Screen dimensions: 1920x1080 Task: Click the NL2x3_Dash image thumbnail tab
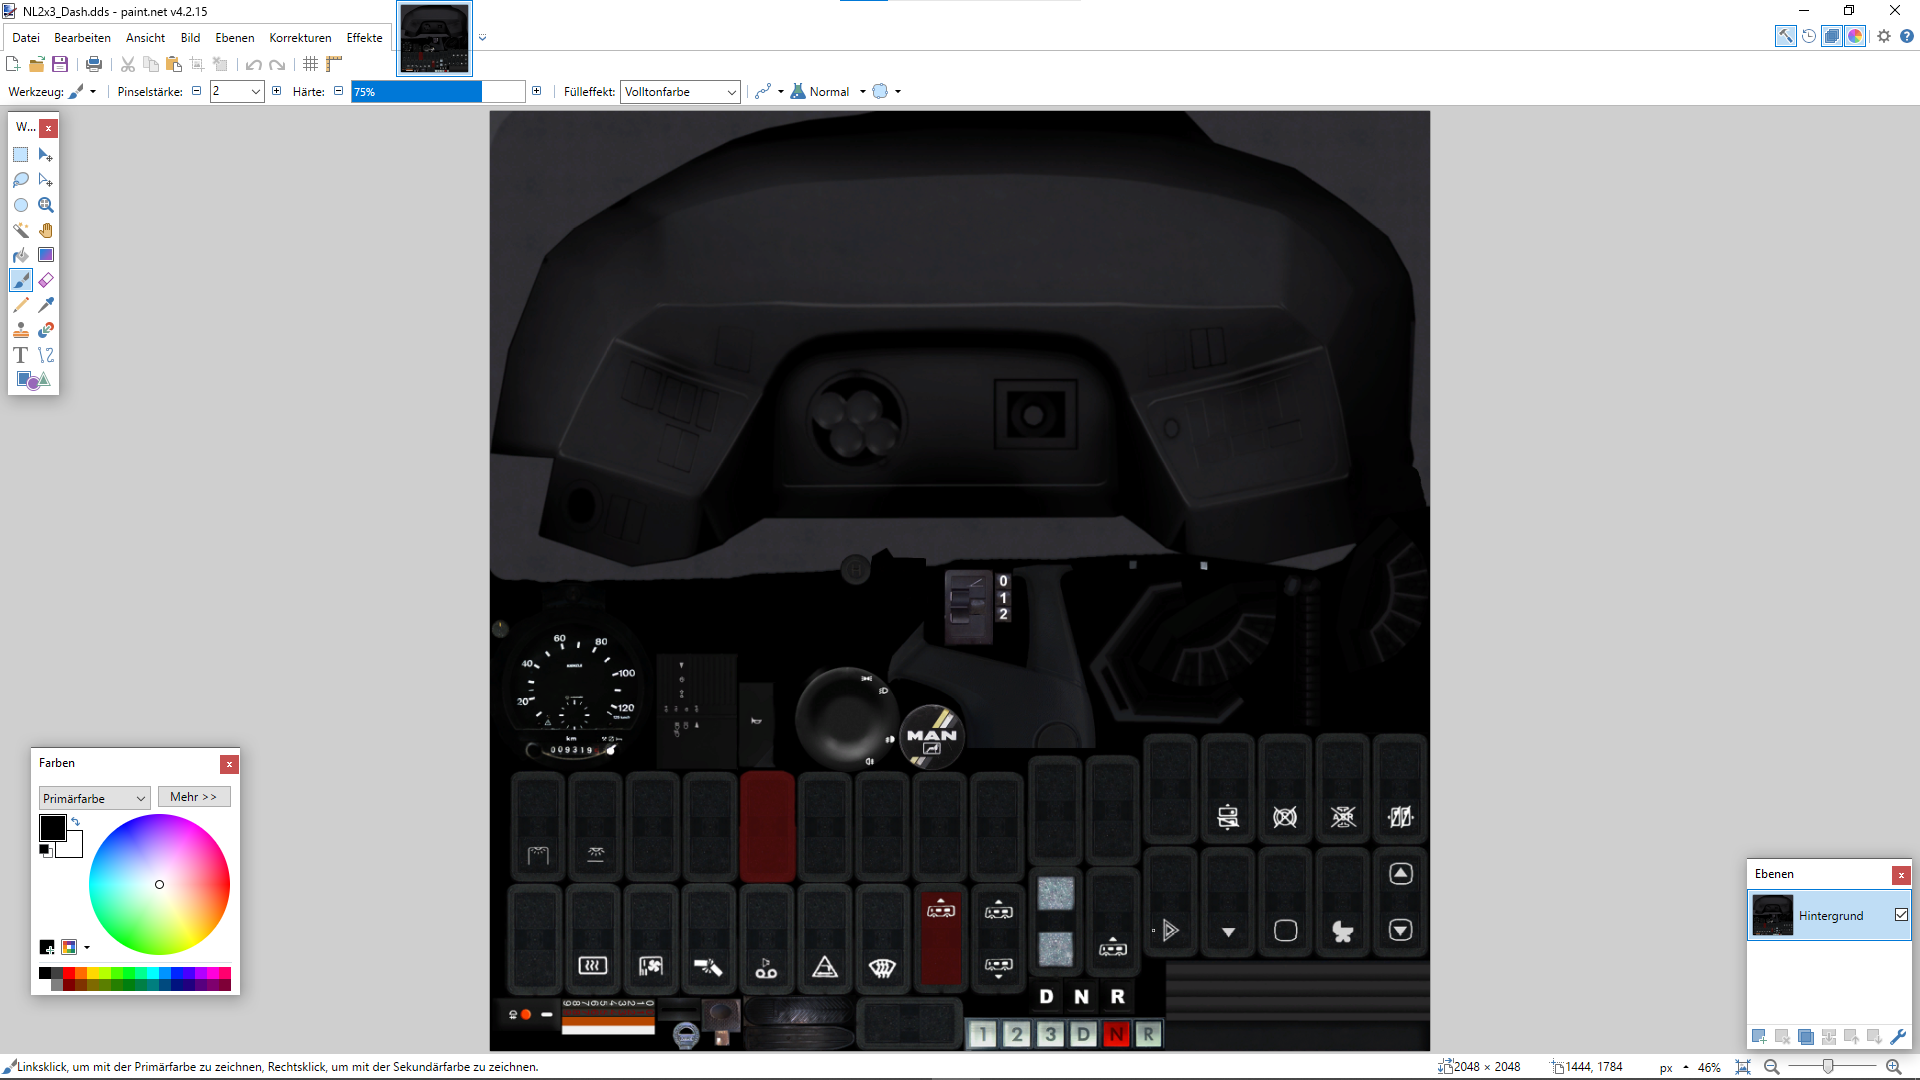434,38
